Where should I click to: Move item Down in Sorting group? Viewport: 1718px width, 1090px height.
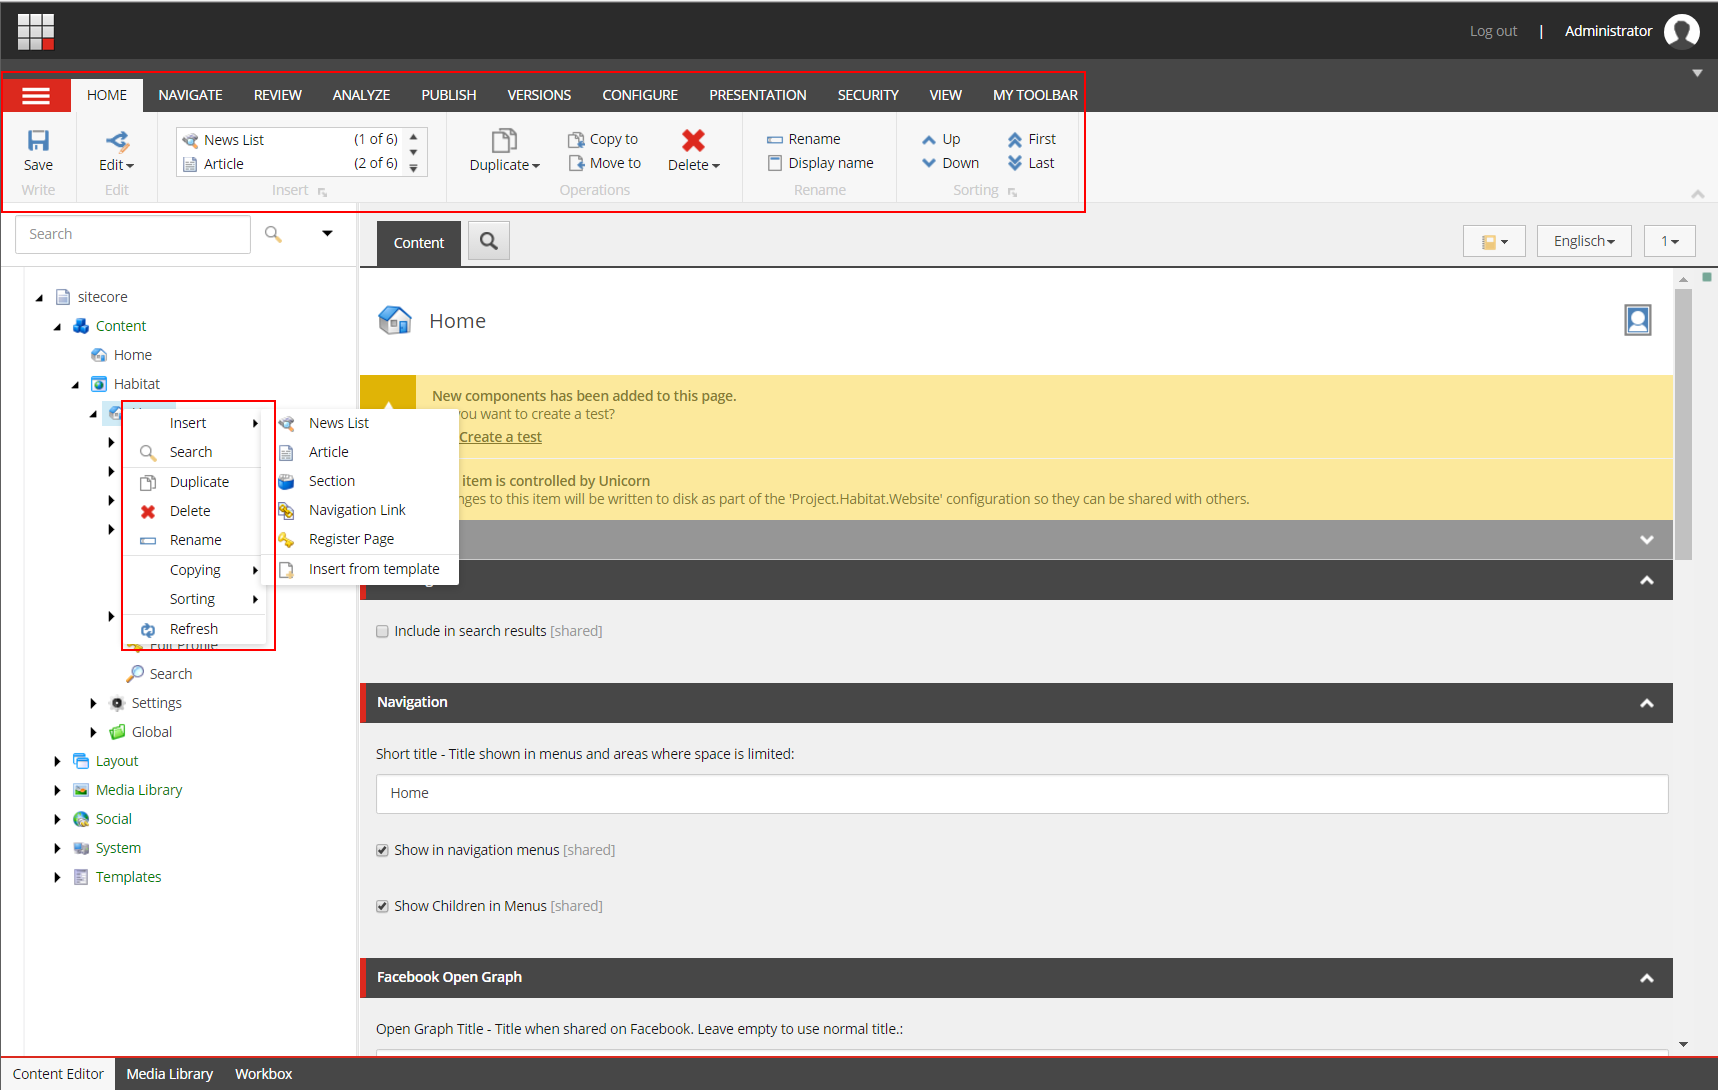pyautogui.click(x=950, y=163)
